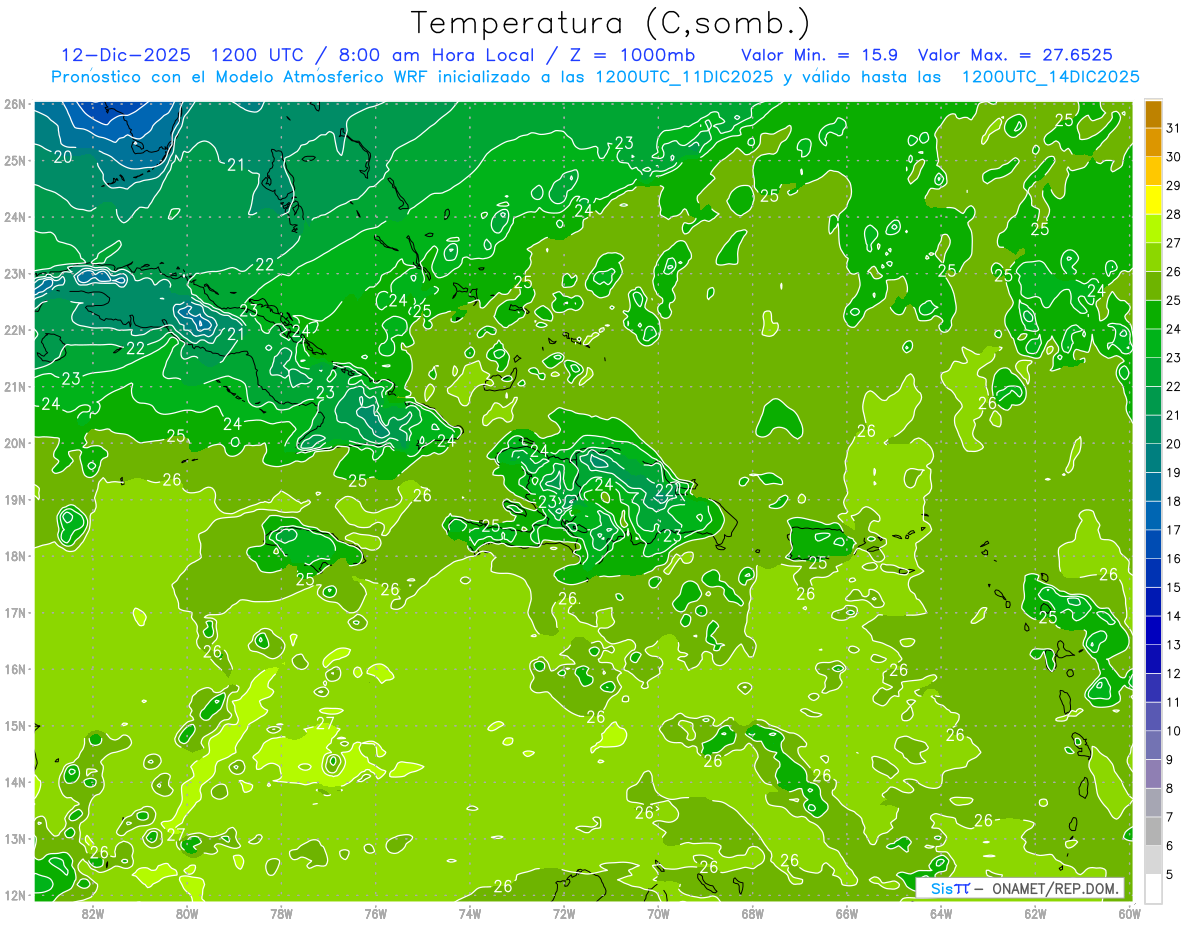Click the green color bar segment between 23 and 24
The image size is (1200, 927).
point(1153,345)
